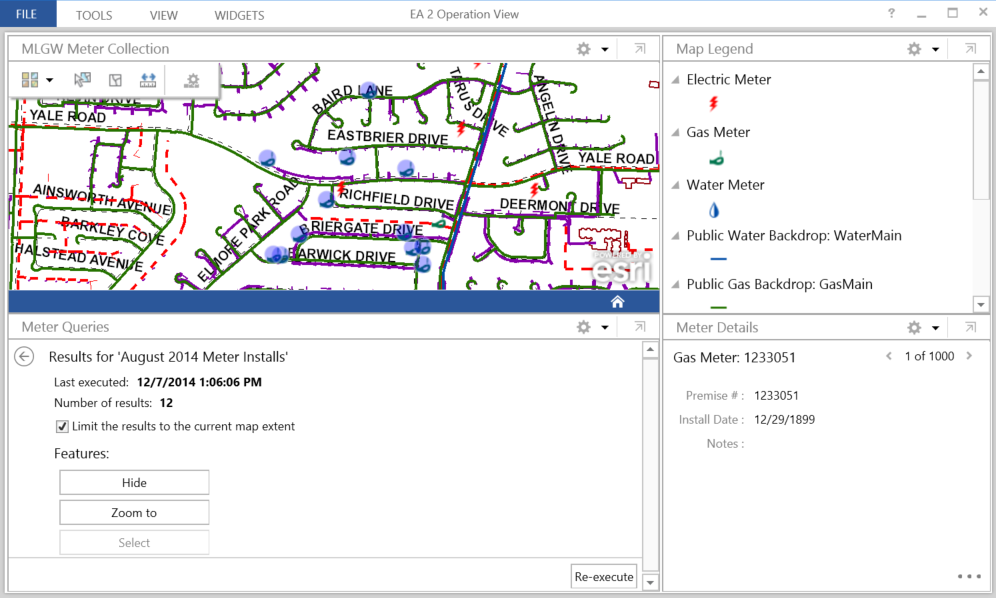The height and width of the screenshot is (598, 996).
Task: Click the Re-execute button
Action: pos(603,576)
